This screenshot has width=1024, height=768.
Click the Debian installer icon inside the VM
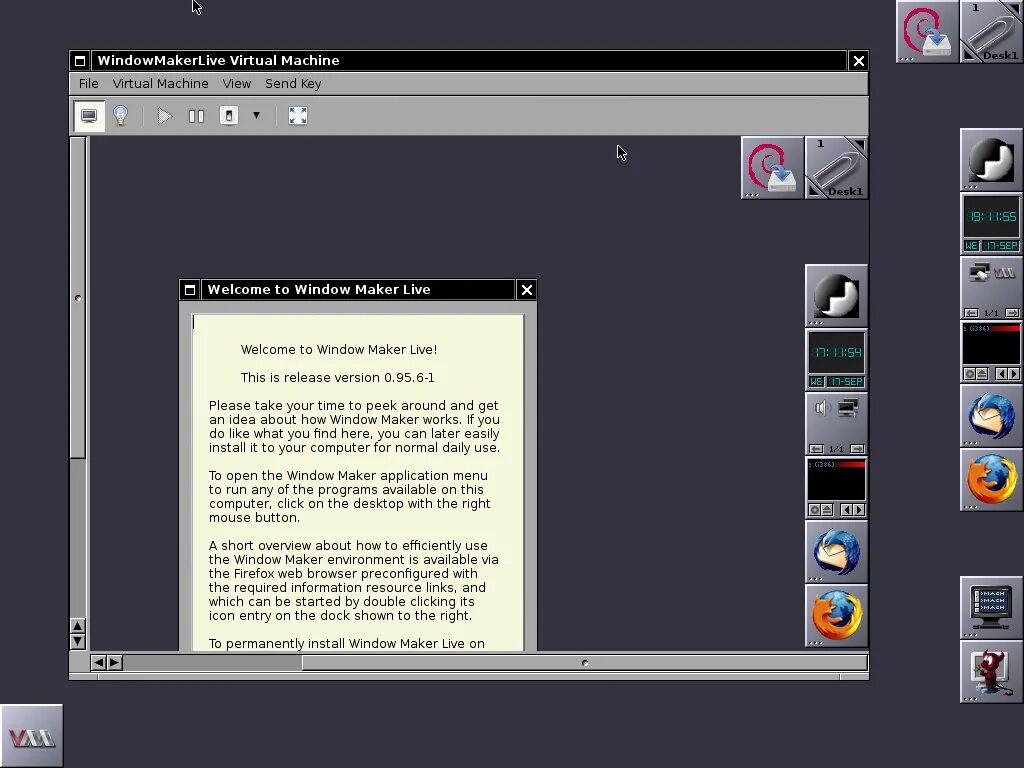(x=772, y=168)
